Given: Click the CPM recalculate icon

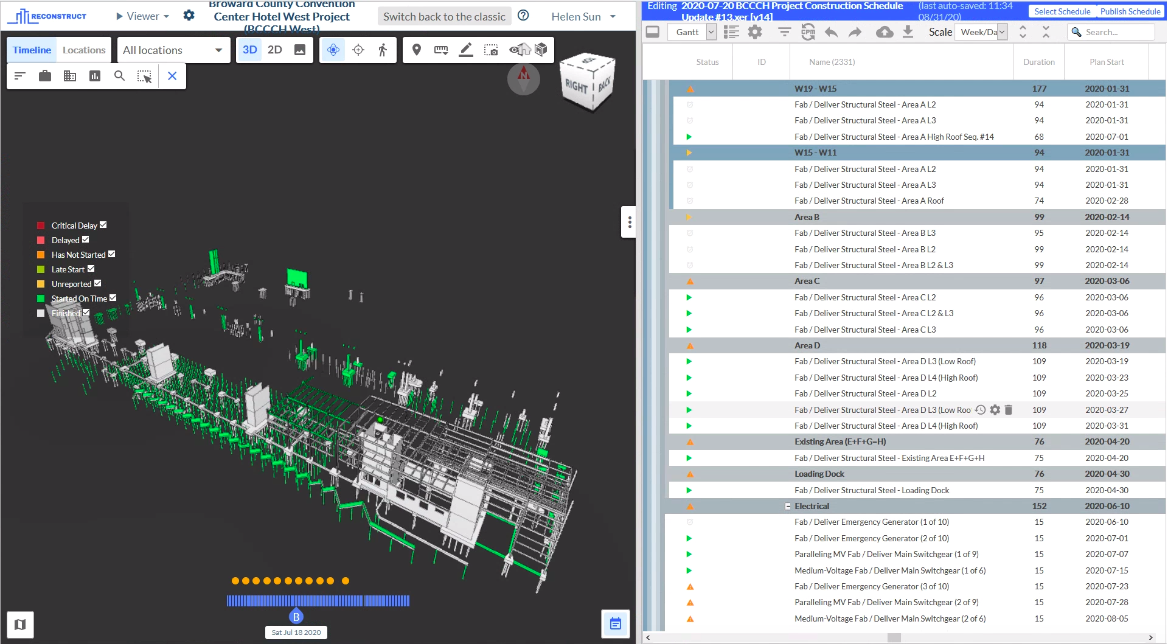Looking at the screenshot, I should [807, 31].
